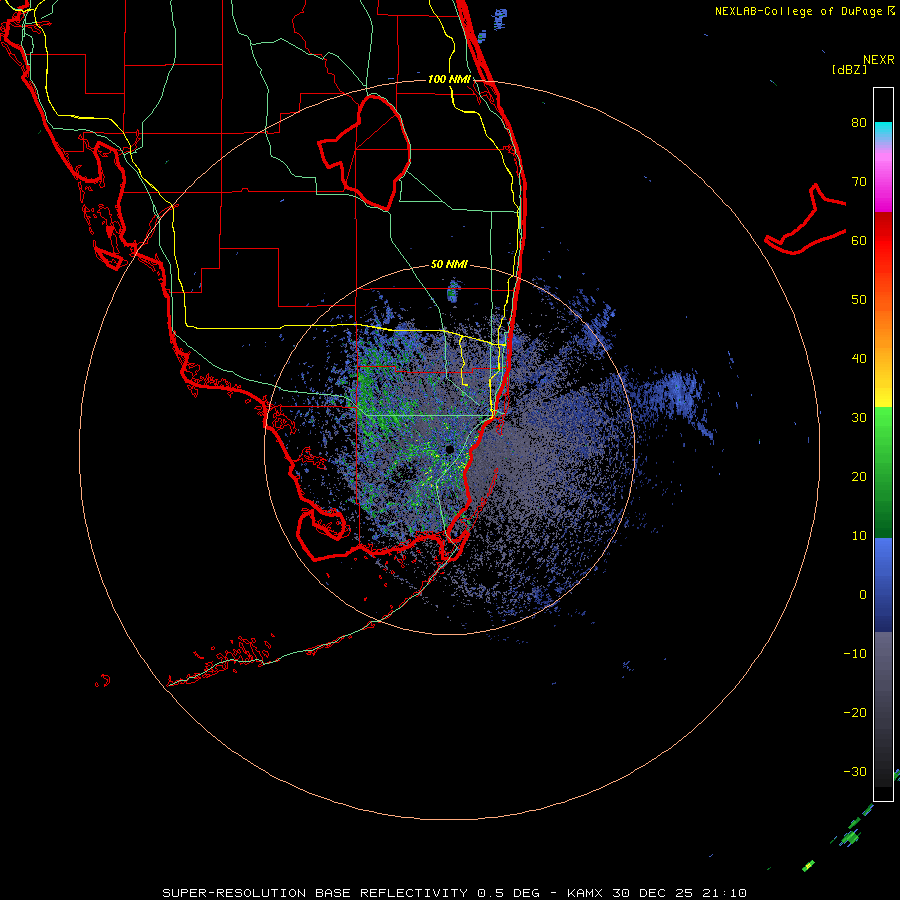Click the KAMX 30 DEC 25 21:10 timestamp

[x=657, y=893]
